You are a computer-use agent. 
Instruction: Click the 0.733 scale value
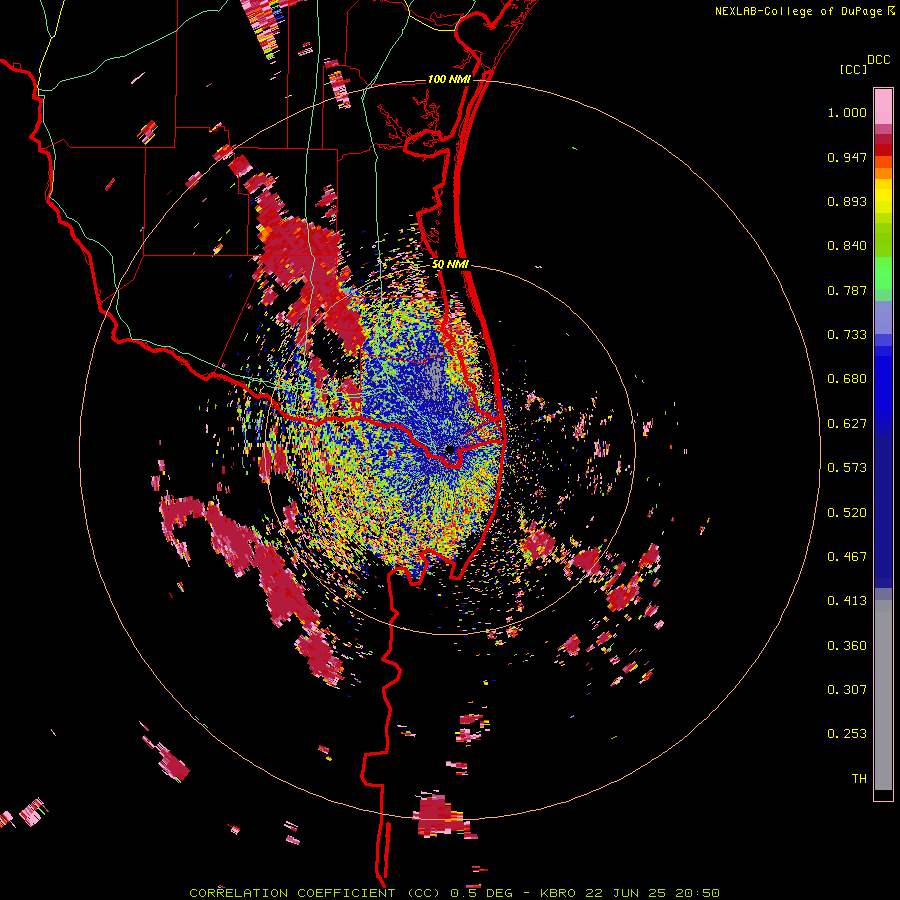[847, 335]
